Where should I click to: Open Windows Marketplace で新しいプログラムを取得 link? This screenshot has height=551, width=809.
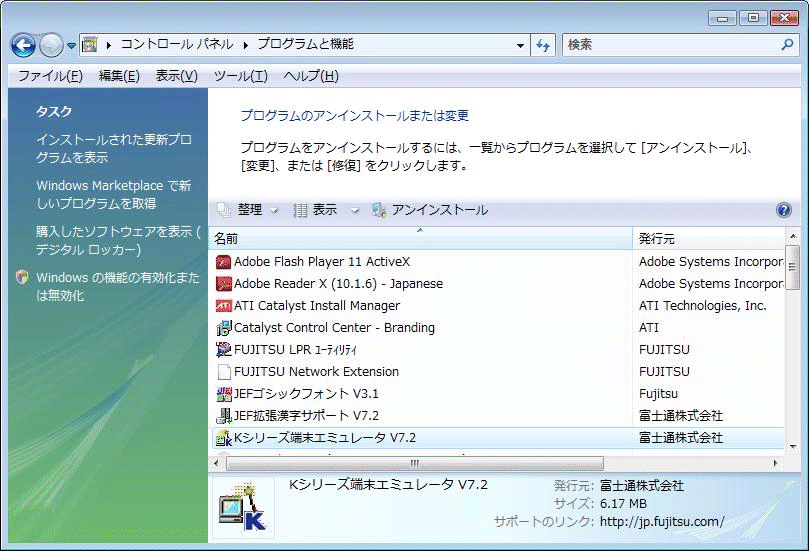pyautogui.click(x=114, y=195)
